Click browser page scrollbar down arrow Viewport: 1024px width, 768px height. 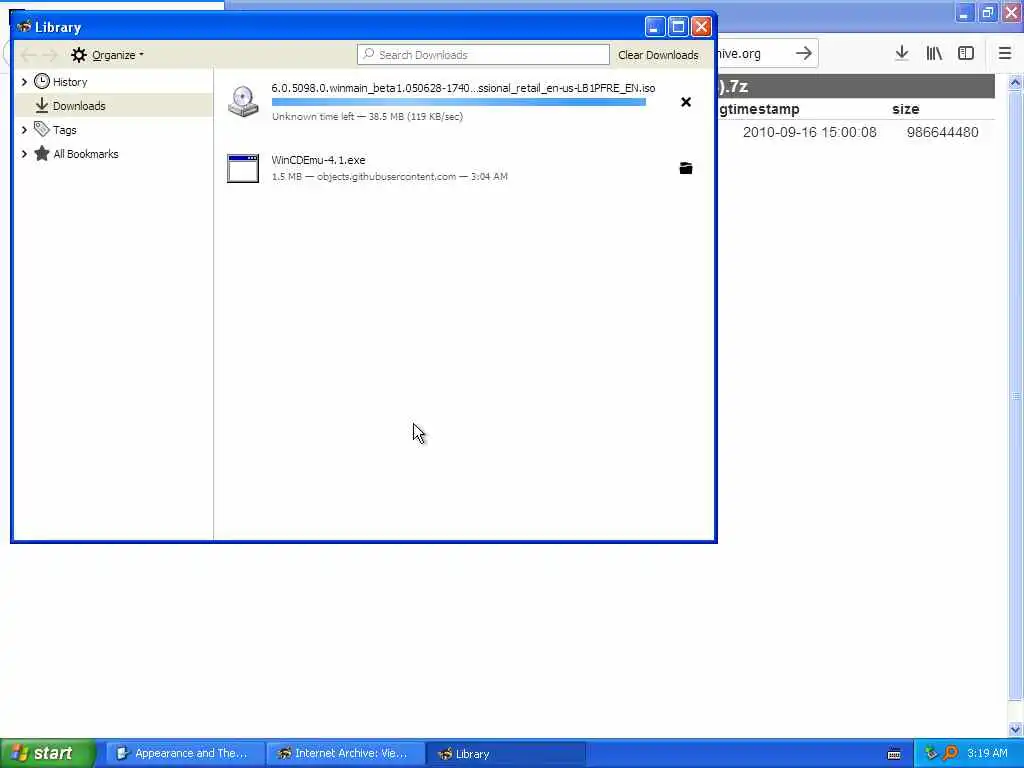click(1015, 729)
